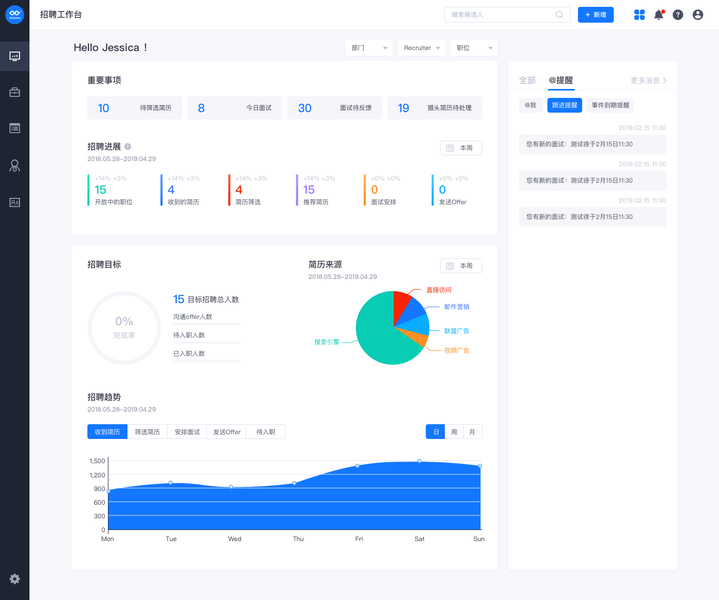
Task: Click calendar icon in 招聘进展 本周 picker
Action: [x=450, y=148]
